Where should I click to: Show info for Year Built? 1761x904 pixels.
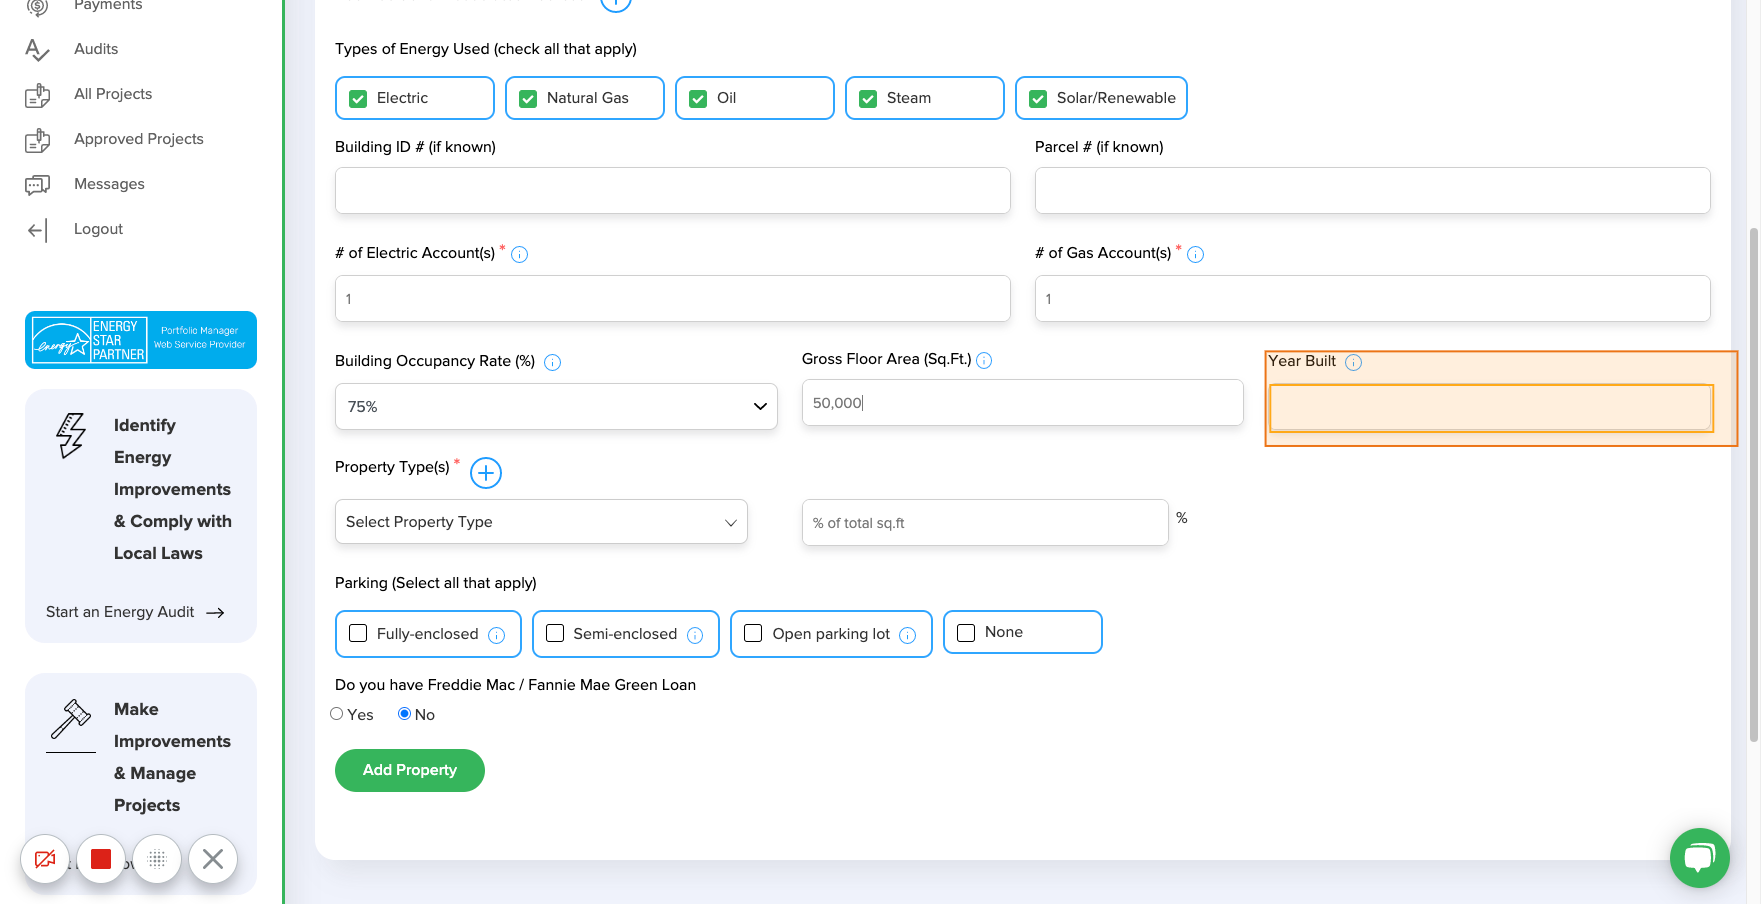tap(1353, 362)
